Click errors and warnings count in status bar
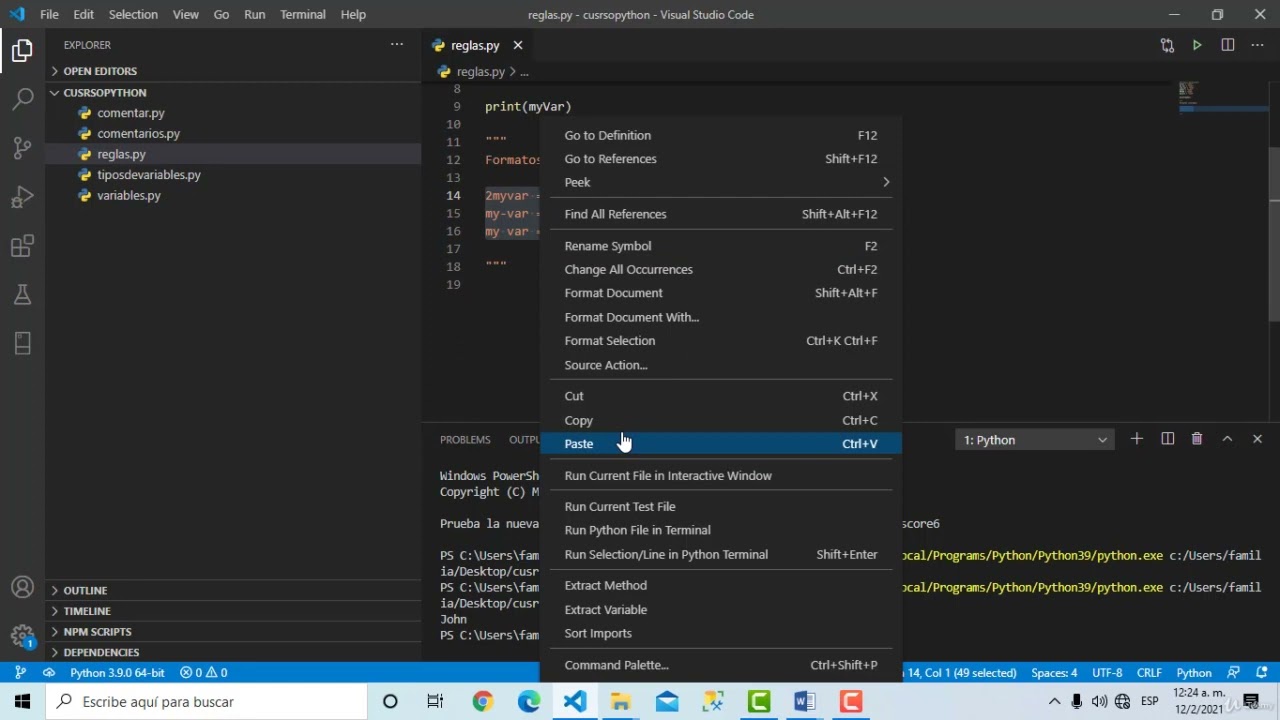 coord(204,673)
